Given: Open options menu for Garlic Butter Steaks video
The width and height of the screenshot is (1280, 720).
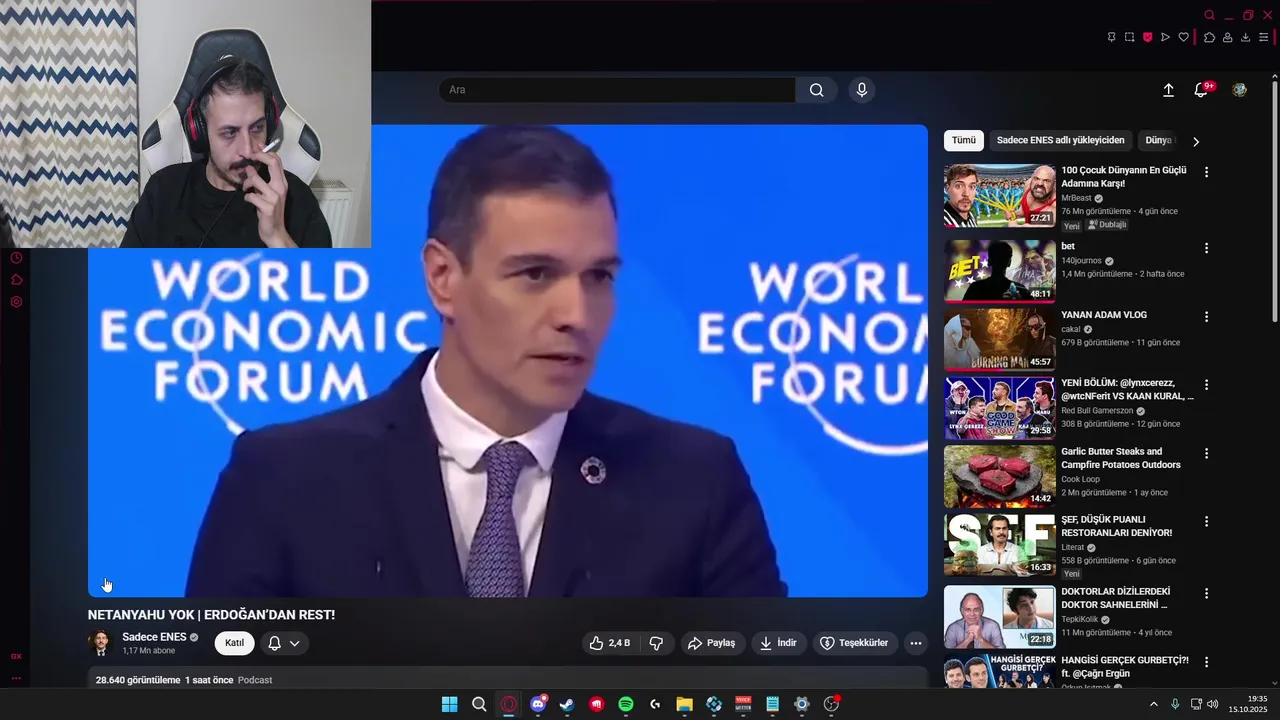Looking at the screenshot, I should tap(1206, 453).
